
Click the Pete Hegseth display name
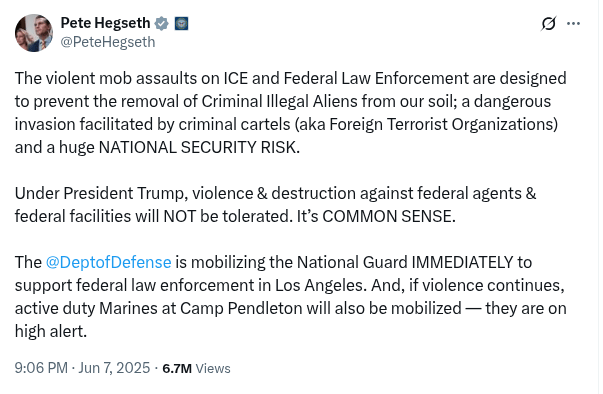(x=105, y=23)
